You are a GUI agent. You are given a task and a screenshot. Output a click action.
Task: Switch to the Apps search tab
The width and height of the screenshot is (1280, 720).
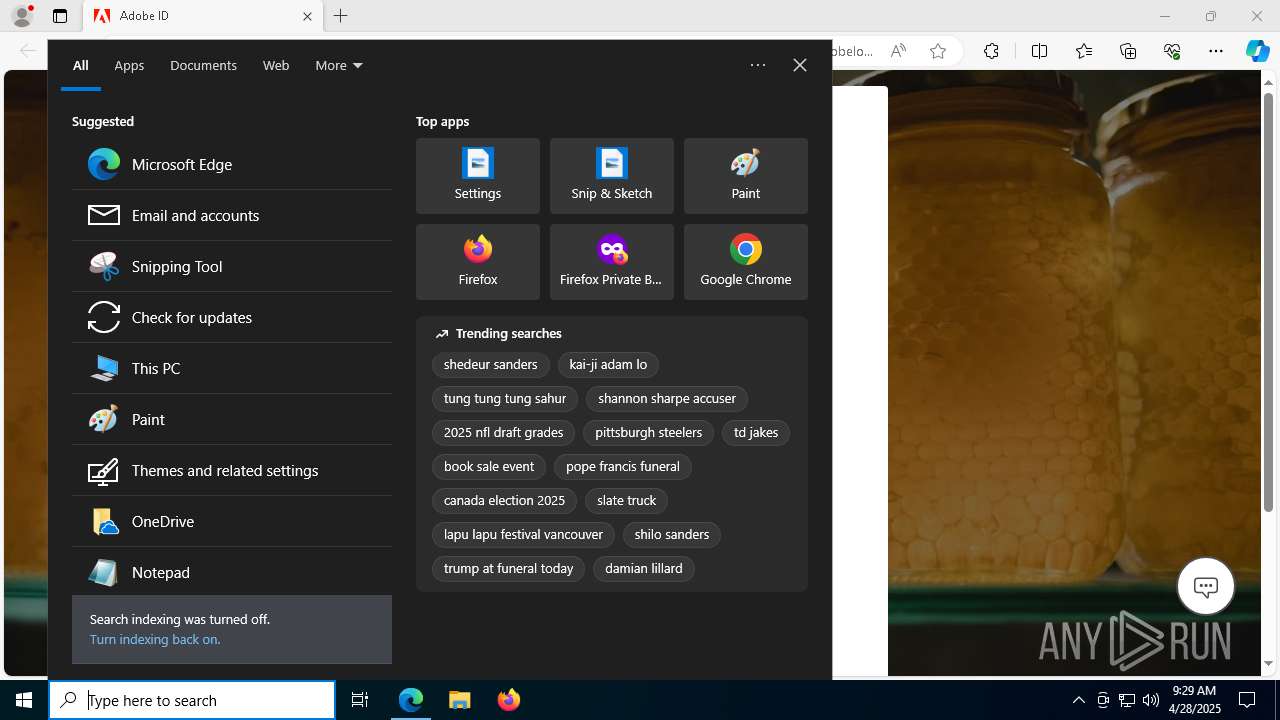pos(129,65)
